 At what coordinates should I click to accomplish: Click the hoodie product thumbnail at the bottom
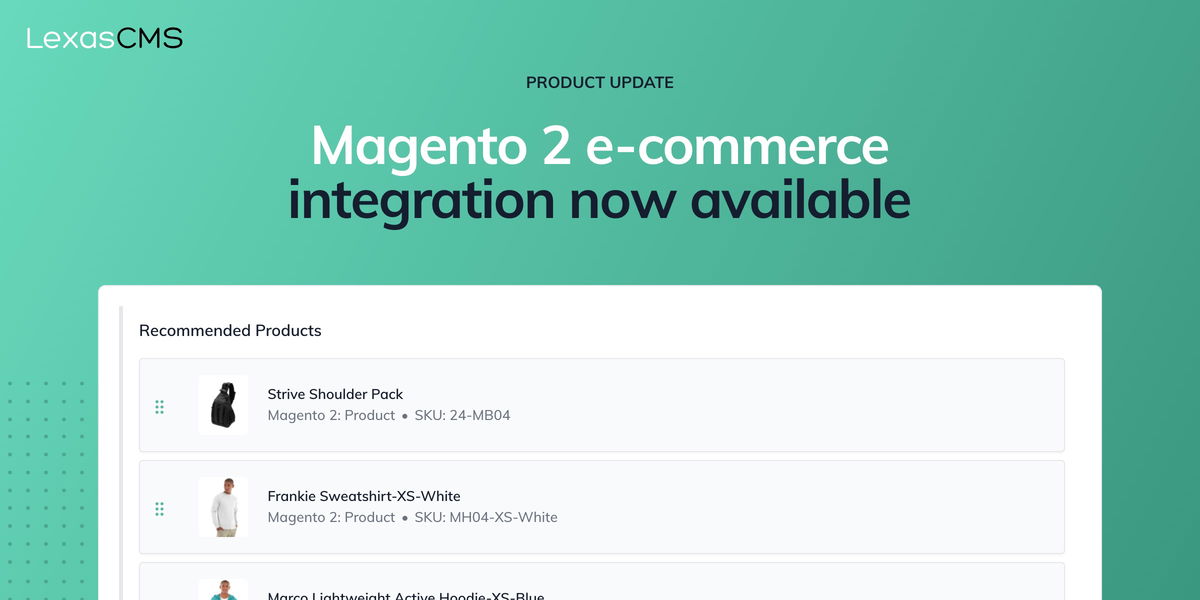[223, 589]
